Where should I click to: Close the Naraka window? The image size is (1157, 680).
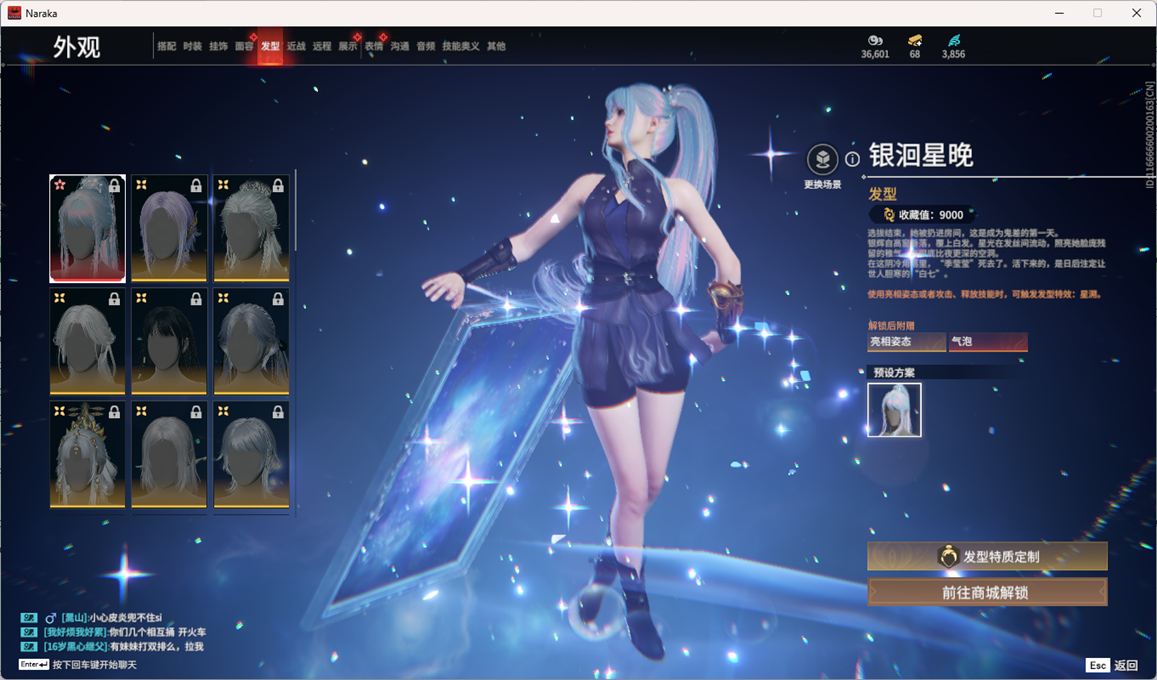[x=1136, y=13]
